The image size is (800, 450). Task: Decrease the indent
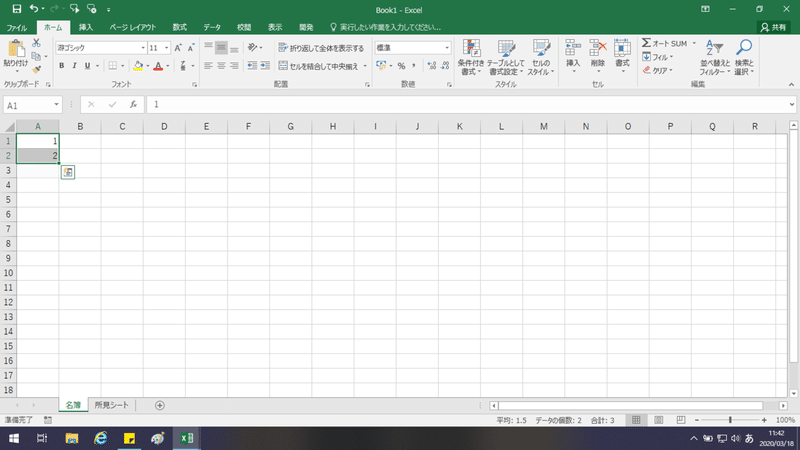click(252, 66)
